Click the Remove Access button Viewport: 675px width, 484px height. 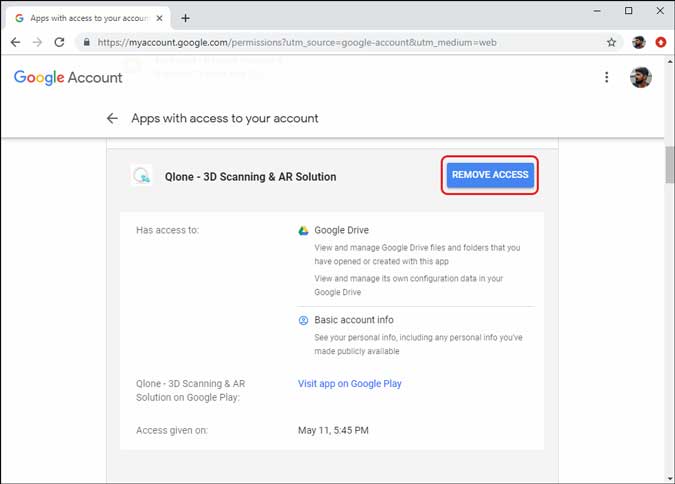pos(490,175)
